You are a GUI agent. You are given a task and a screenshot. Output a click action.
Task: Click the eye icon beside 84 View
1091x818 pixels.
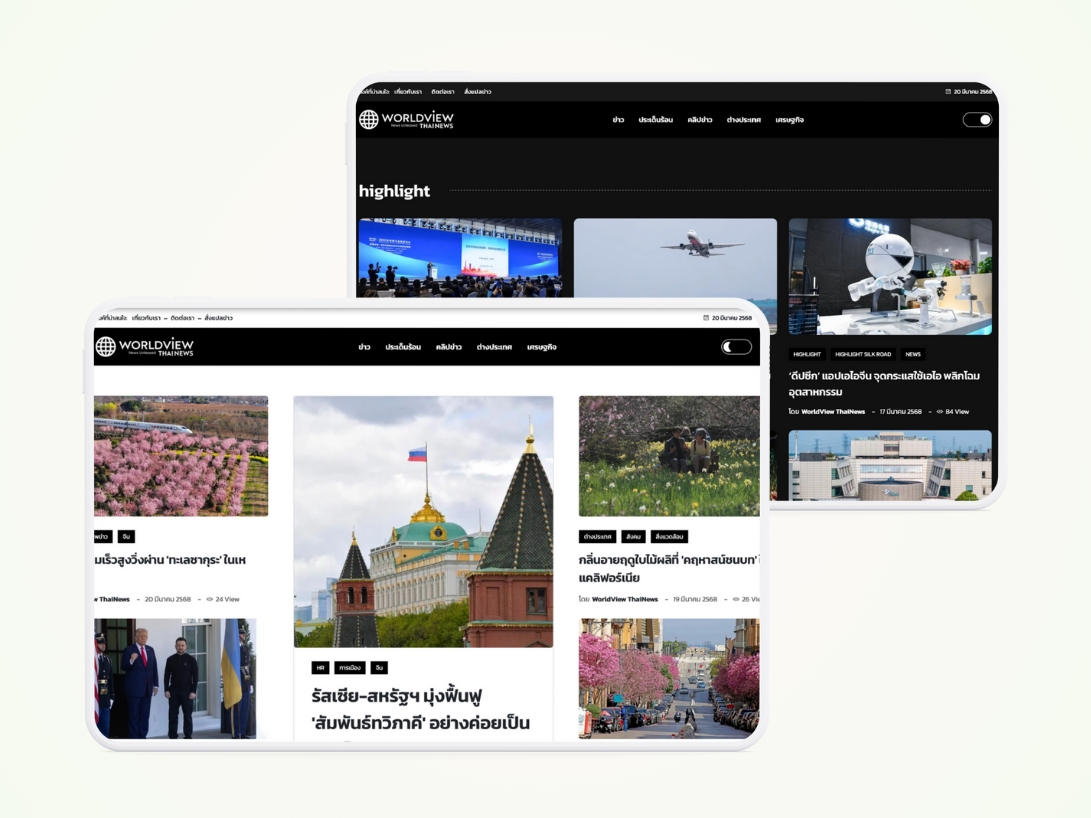[x=939, y=412]
